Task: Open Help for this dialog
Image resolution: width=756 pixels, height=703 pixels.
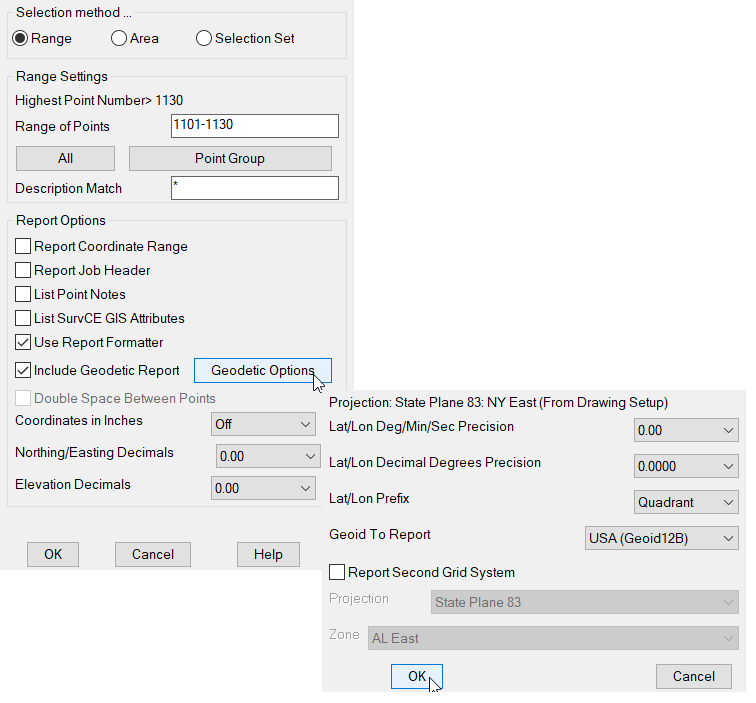Action: (268, 554)
